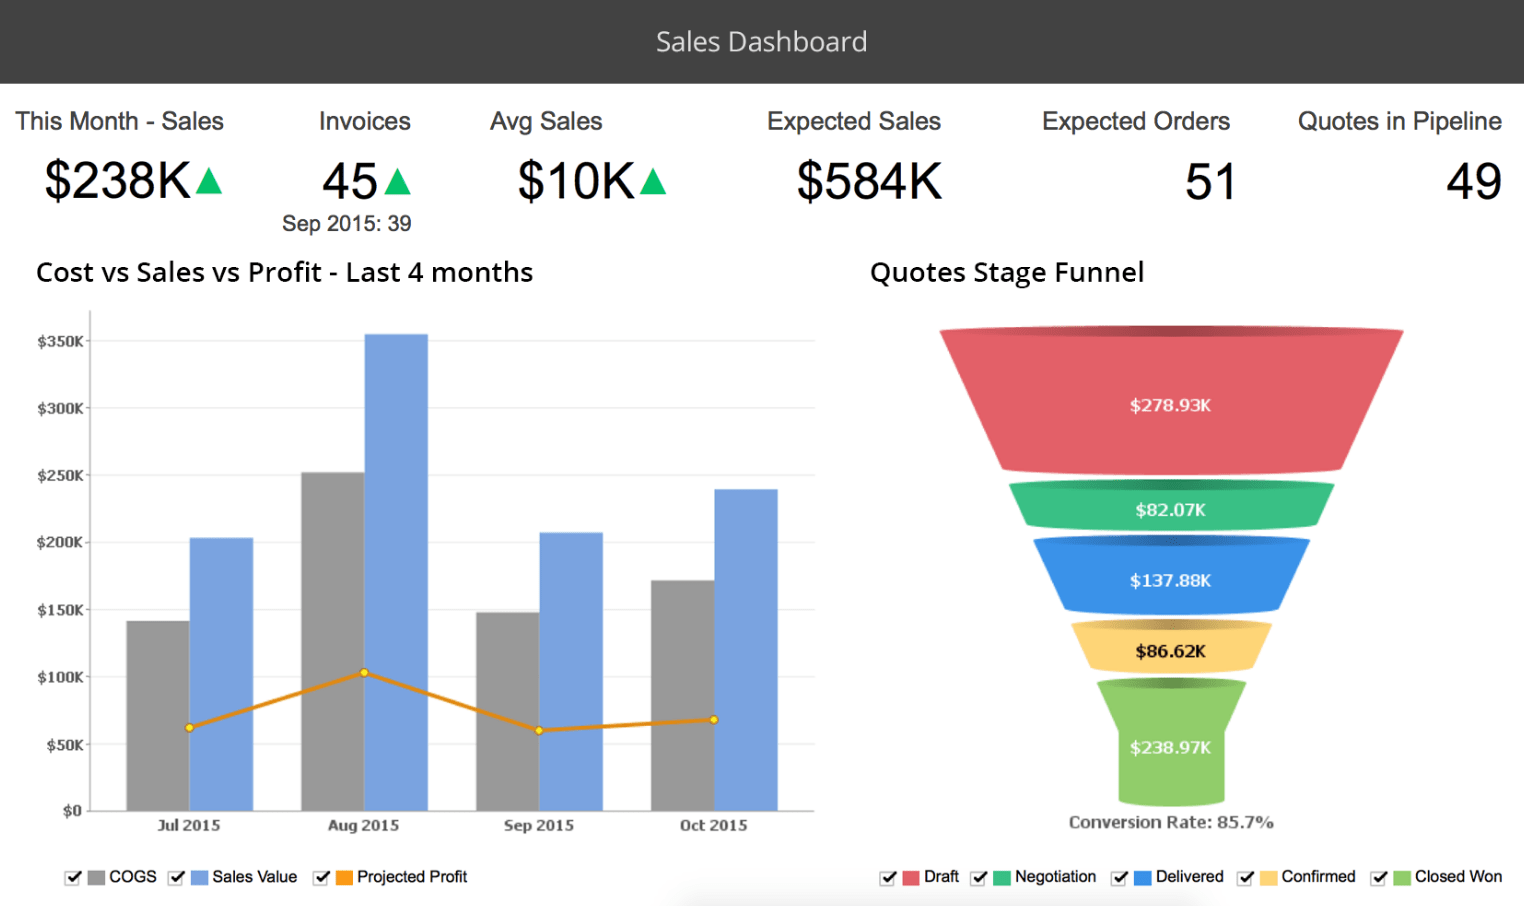Click the orange Projected Profit legend swatch
This screenshot has width=1524, height=906.
click(344, 878)
